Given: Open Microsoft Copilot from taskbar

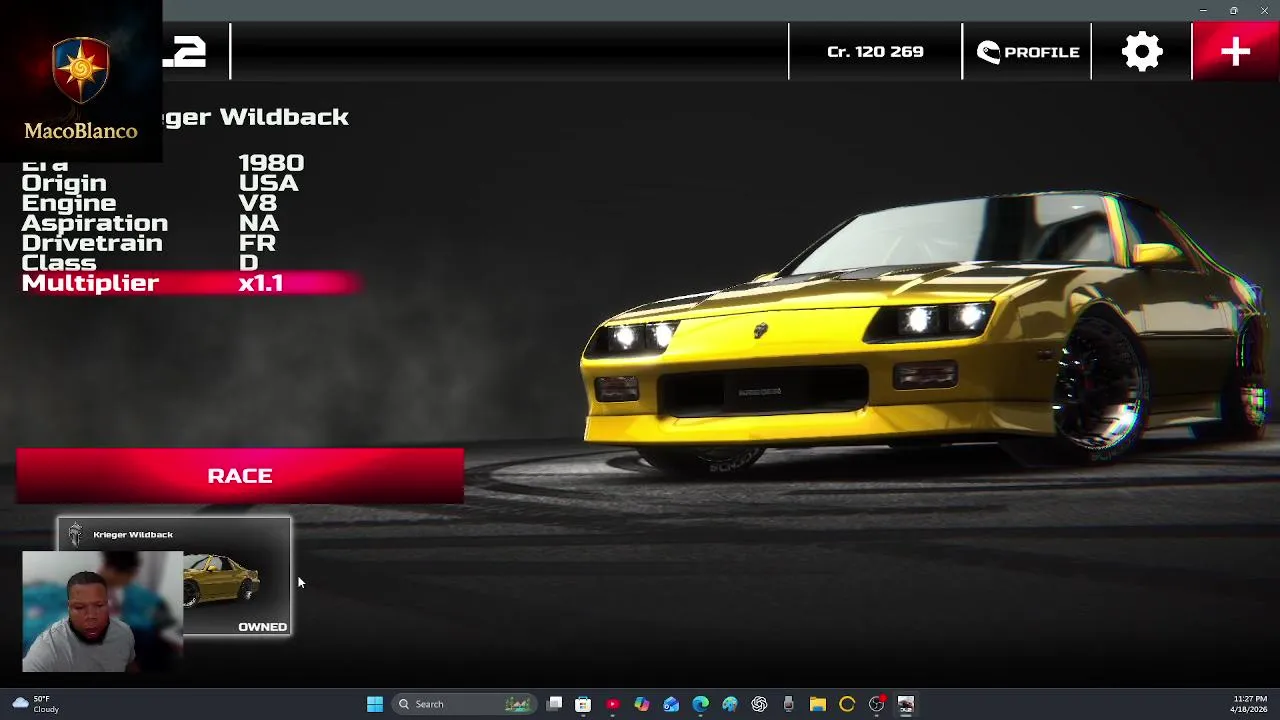Looking at the screenshot, I should (642, 704).
